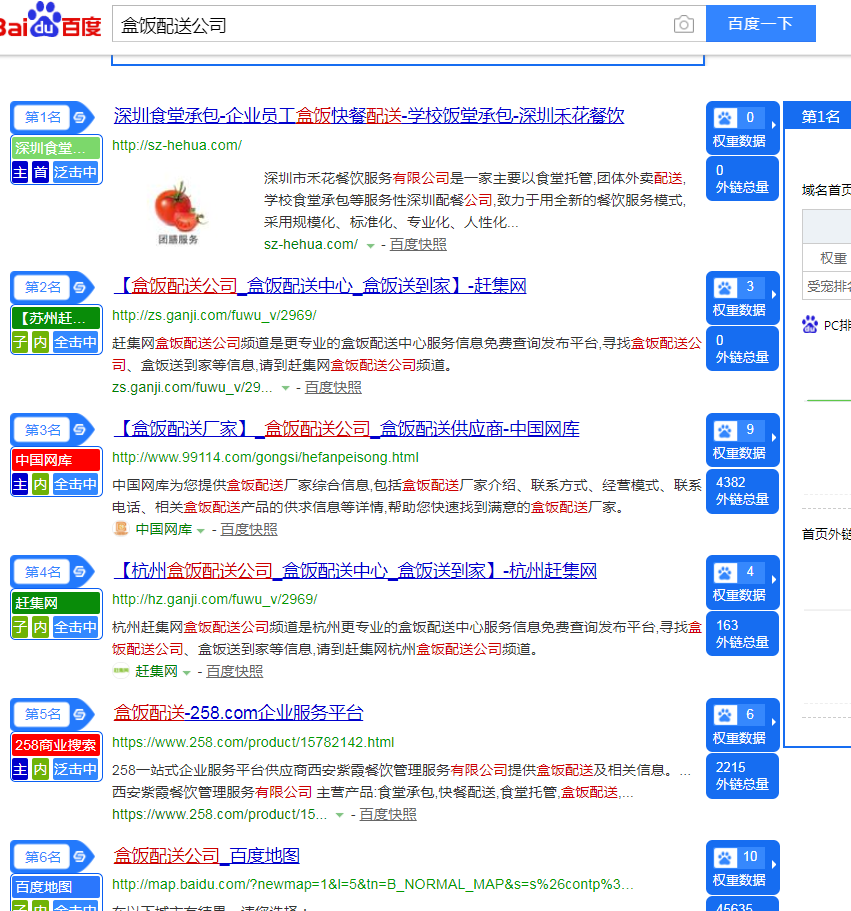
Task: Open 百度快照 link of 杭州赶集网 result
Action: (235, 672)
